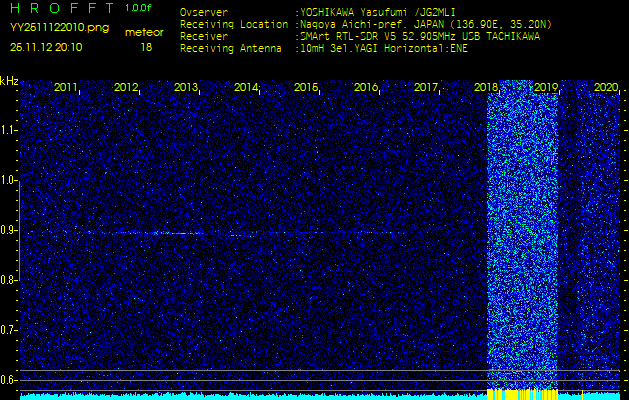Click the 0.6 frequency axis label
The width and height of the screenshot is (629, 400).
(9, 380)
